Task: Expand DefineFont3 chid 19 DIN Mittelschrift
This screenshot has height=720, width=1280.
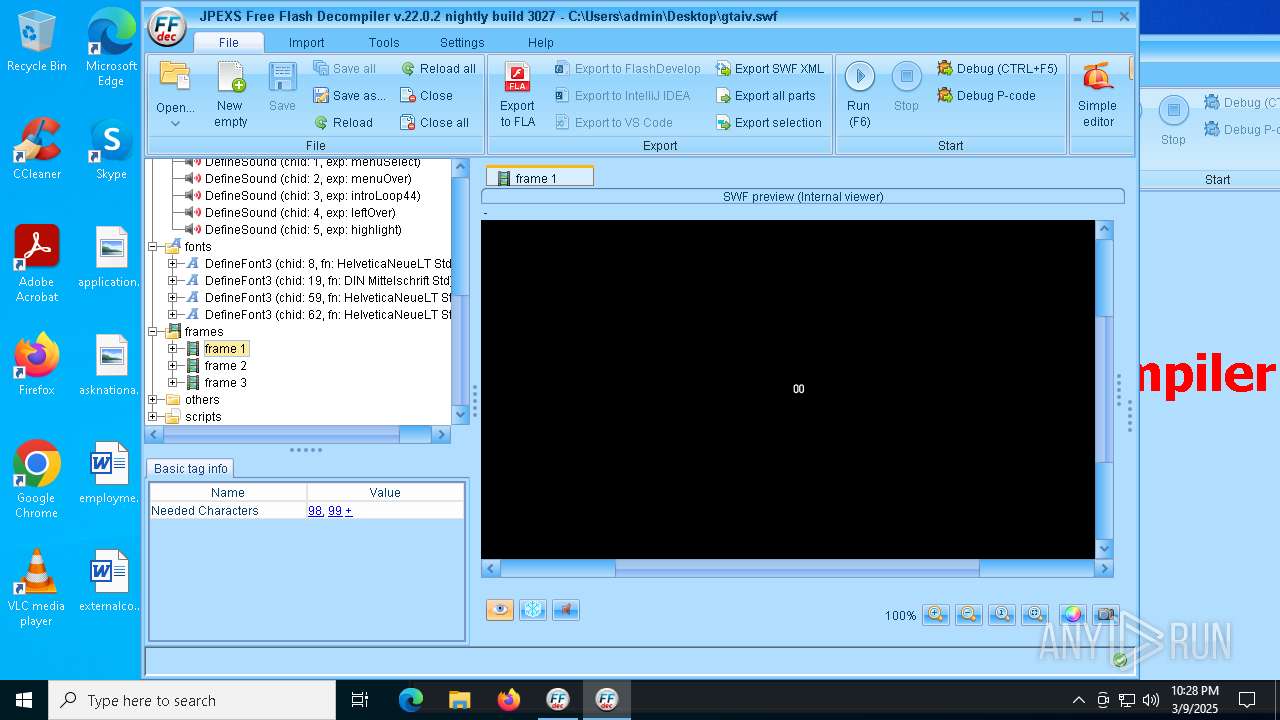Action: tap(172, 281)
